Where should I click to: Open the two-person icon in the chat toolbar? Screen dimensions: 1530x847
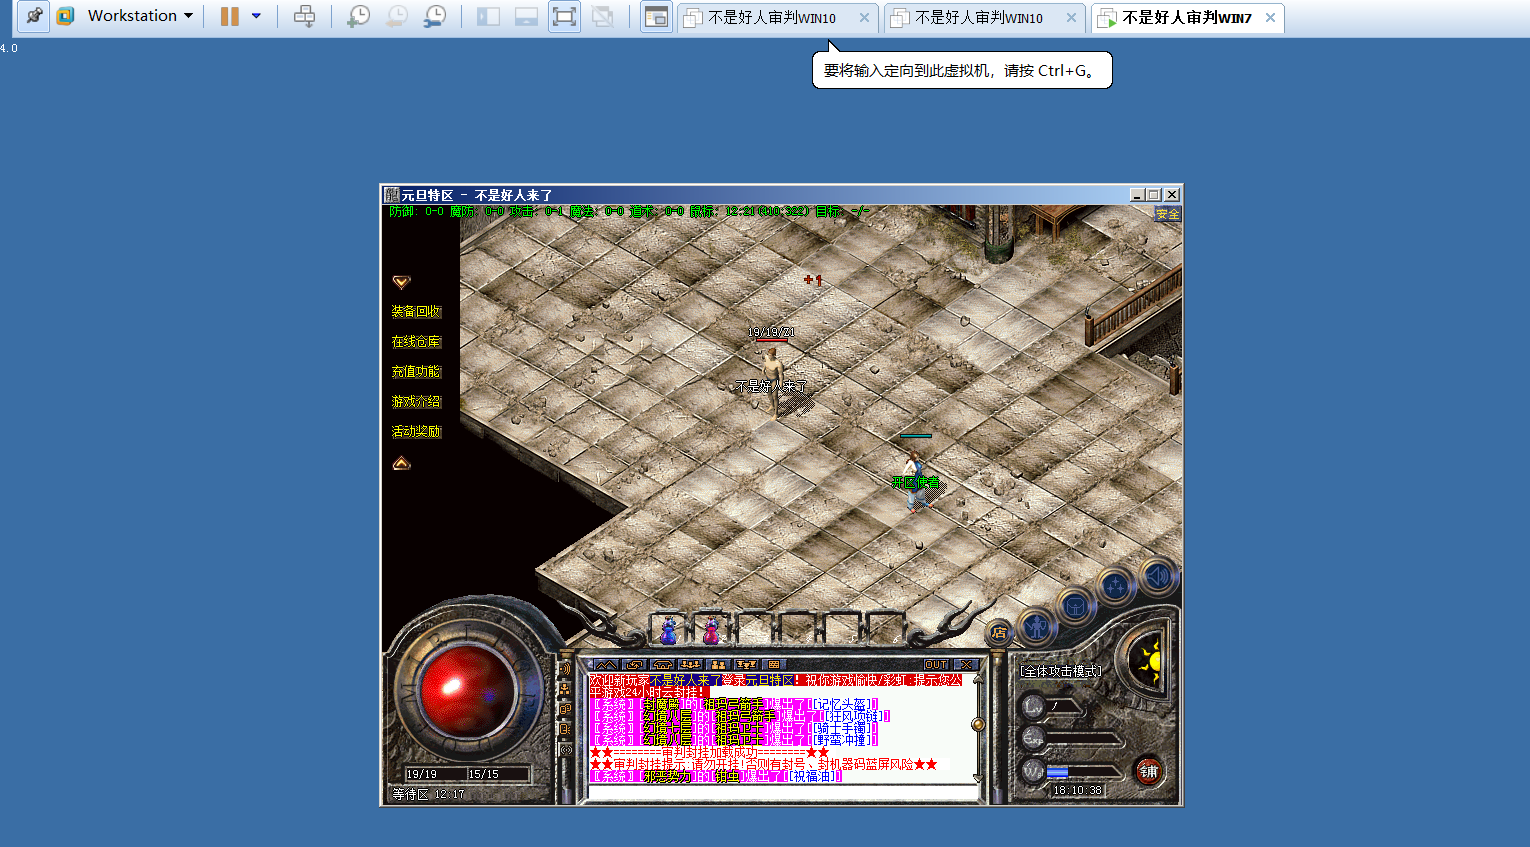coord(718,664)
